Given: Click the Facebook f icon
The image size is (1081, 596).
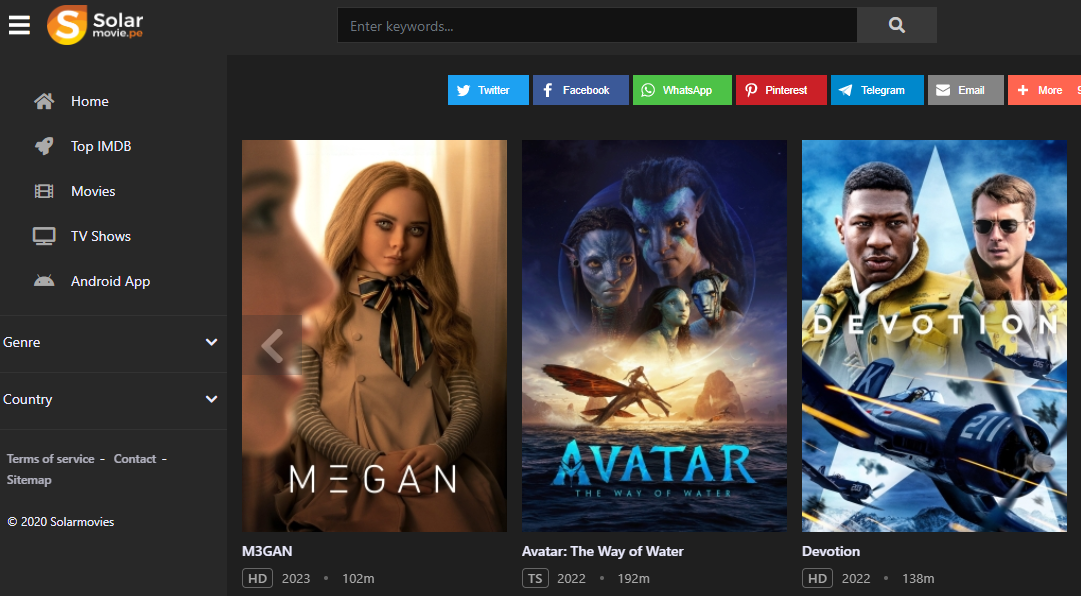Looking at the screenshot, I should click(x=547, y=90).
